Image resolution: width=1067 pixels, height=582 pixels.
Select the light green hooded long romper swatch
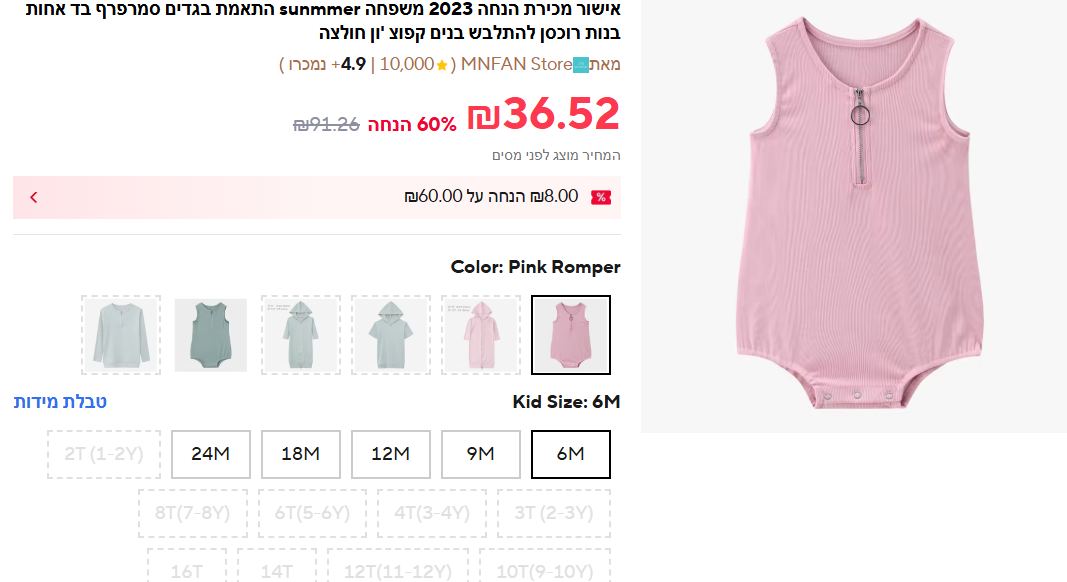(300, 335)
